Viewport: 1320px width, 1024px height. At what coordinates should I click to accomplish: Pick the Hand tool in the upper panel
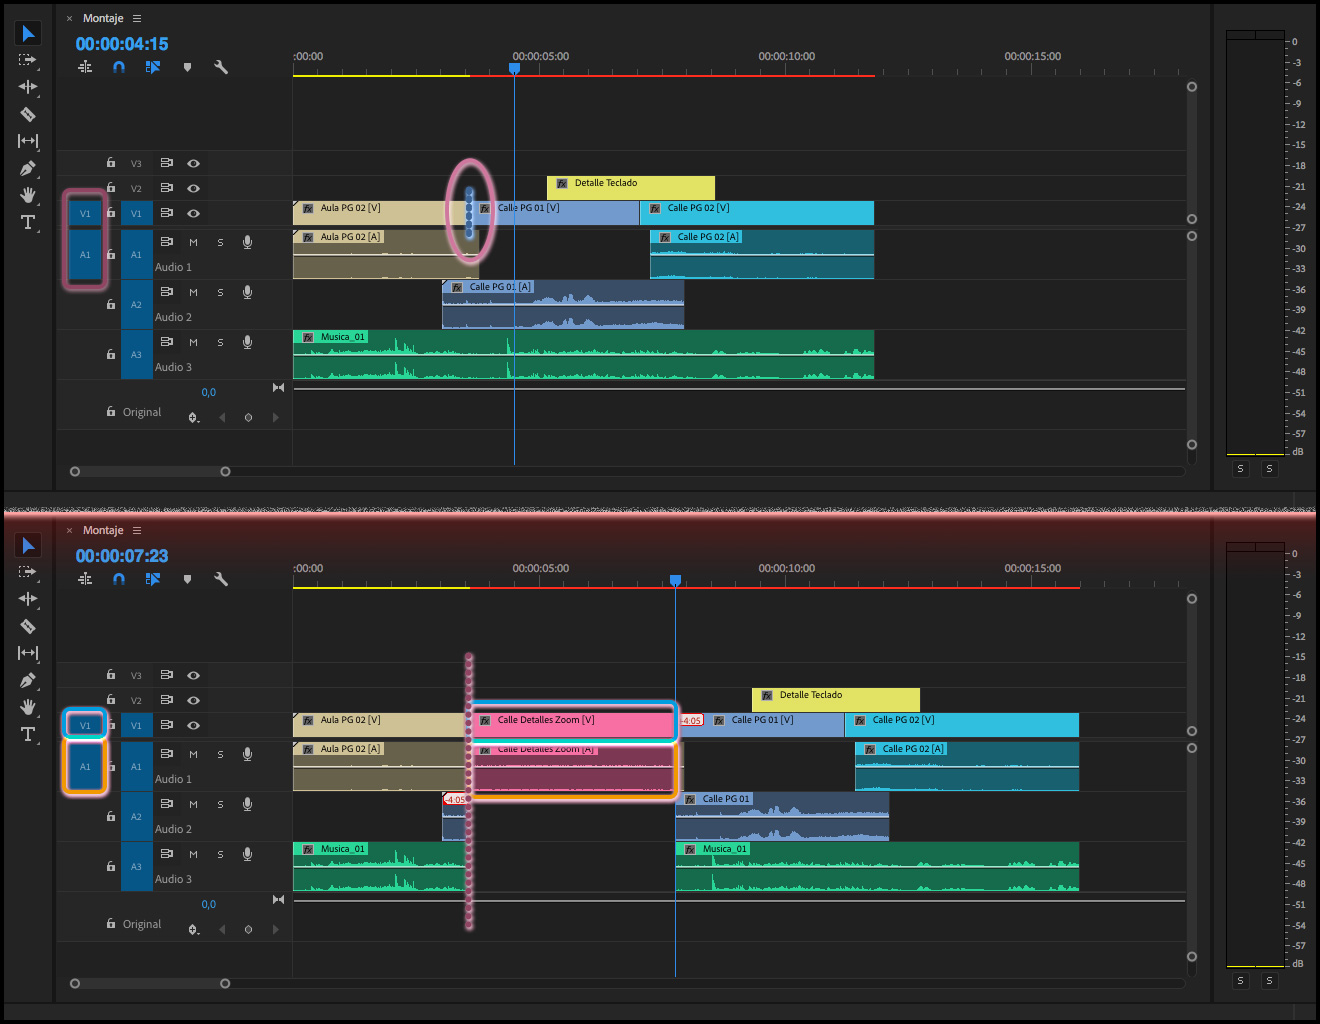tap(28, 195)
